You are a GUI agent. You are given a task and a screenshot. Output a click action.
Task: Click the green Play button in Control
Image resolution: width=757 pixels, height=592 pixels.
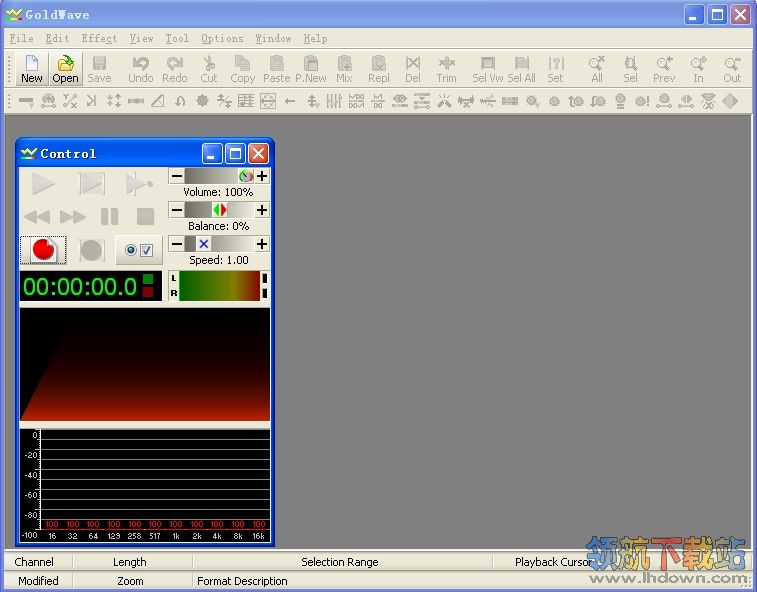pos(42,184)
